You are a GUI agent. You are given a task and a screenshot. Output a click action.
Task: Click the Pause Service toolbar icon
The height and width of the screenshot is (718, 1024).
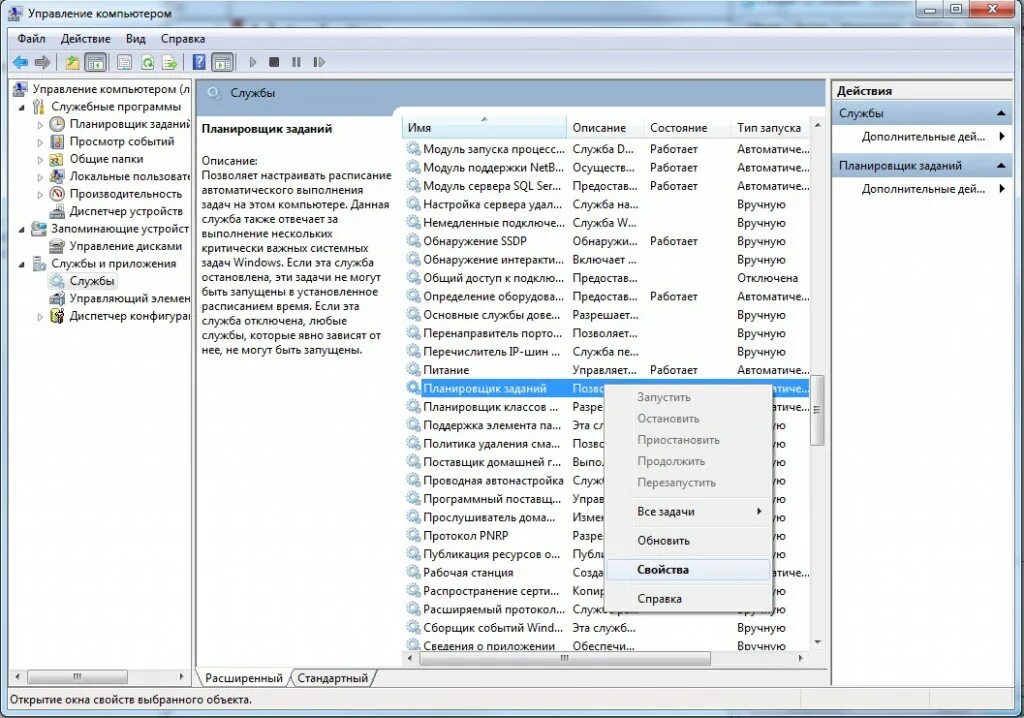(x=296, y=62)
